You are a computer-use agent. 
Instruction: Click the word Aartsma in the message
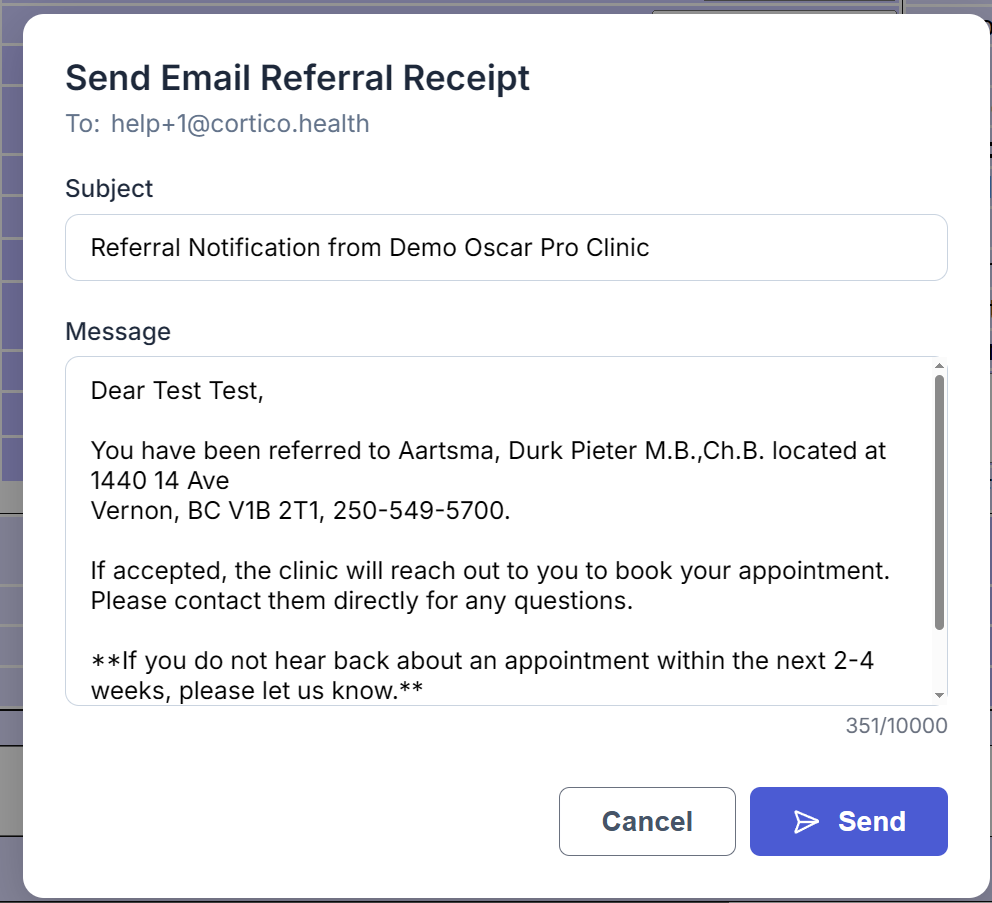[448, 451]
